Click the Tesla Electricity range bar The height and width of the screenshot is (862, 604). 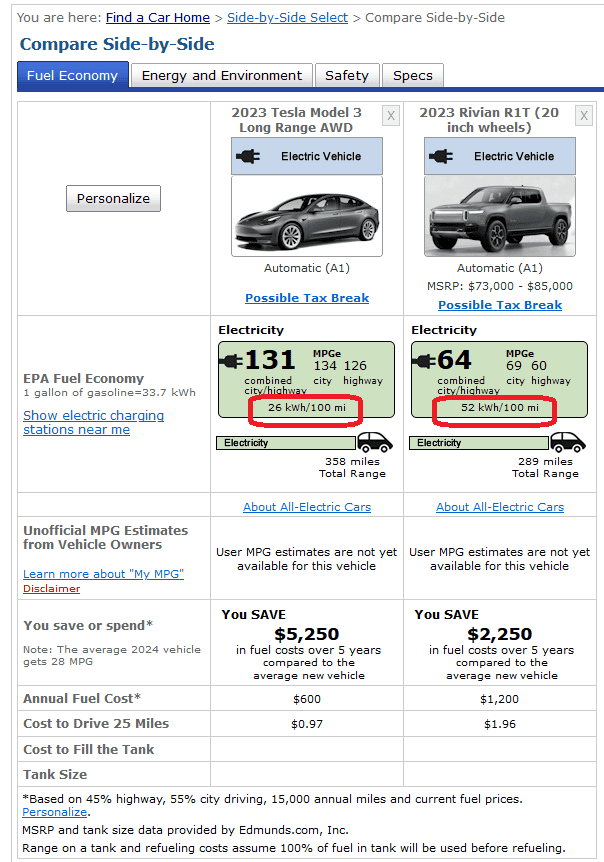click(x=286, y=443)
